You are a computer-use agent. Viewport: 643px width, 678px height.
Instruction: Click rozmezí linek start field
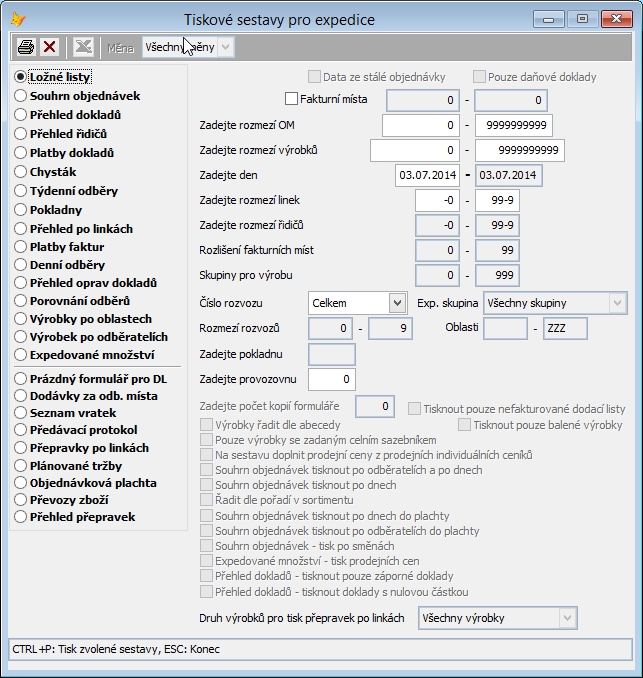click(437, 200)
